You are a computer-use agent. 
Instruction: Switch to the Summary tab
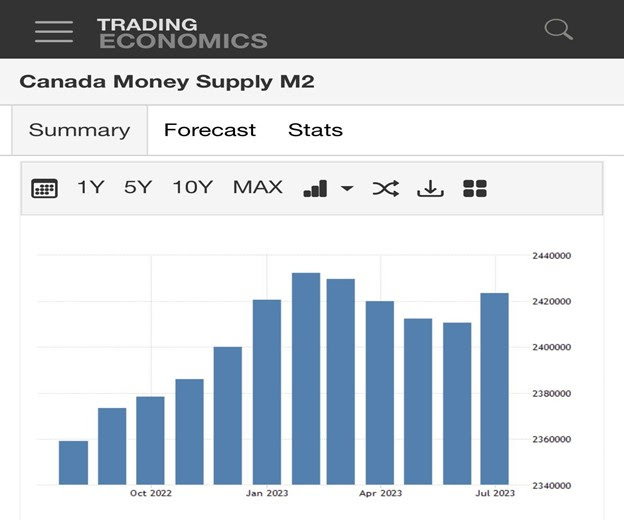click(x=80, y=130)
